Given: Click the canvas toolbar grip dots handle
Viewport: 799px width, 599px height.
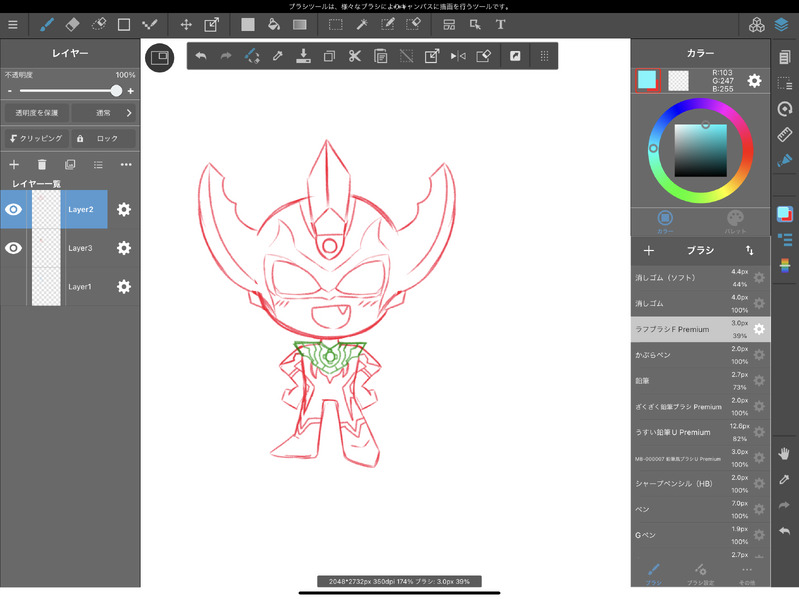Looking at the screenshot, I should tap(544, 56).
